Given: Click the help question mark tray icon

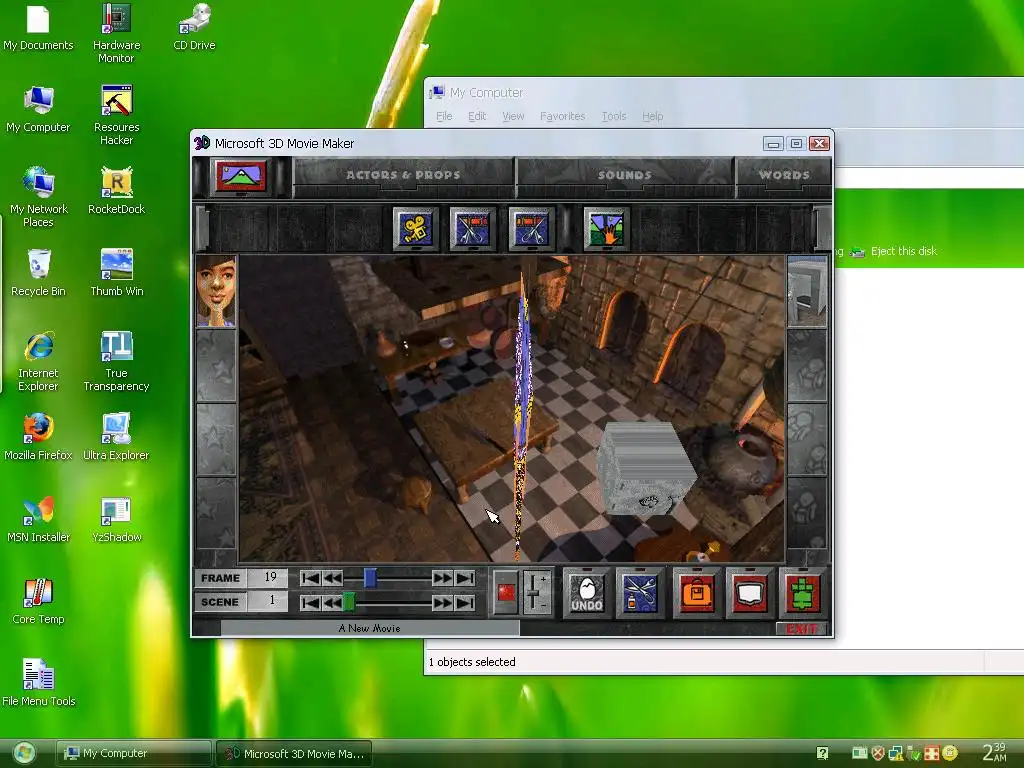Looking at the screenshot, I should (822, 754).
